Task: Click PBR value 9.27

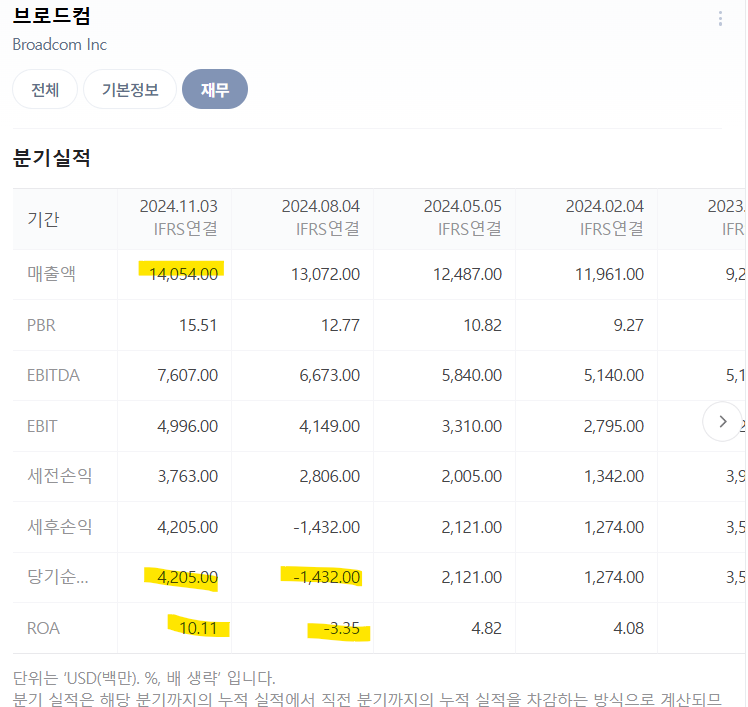Action: click(629, 325)
